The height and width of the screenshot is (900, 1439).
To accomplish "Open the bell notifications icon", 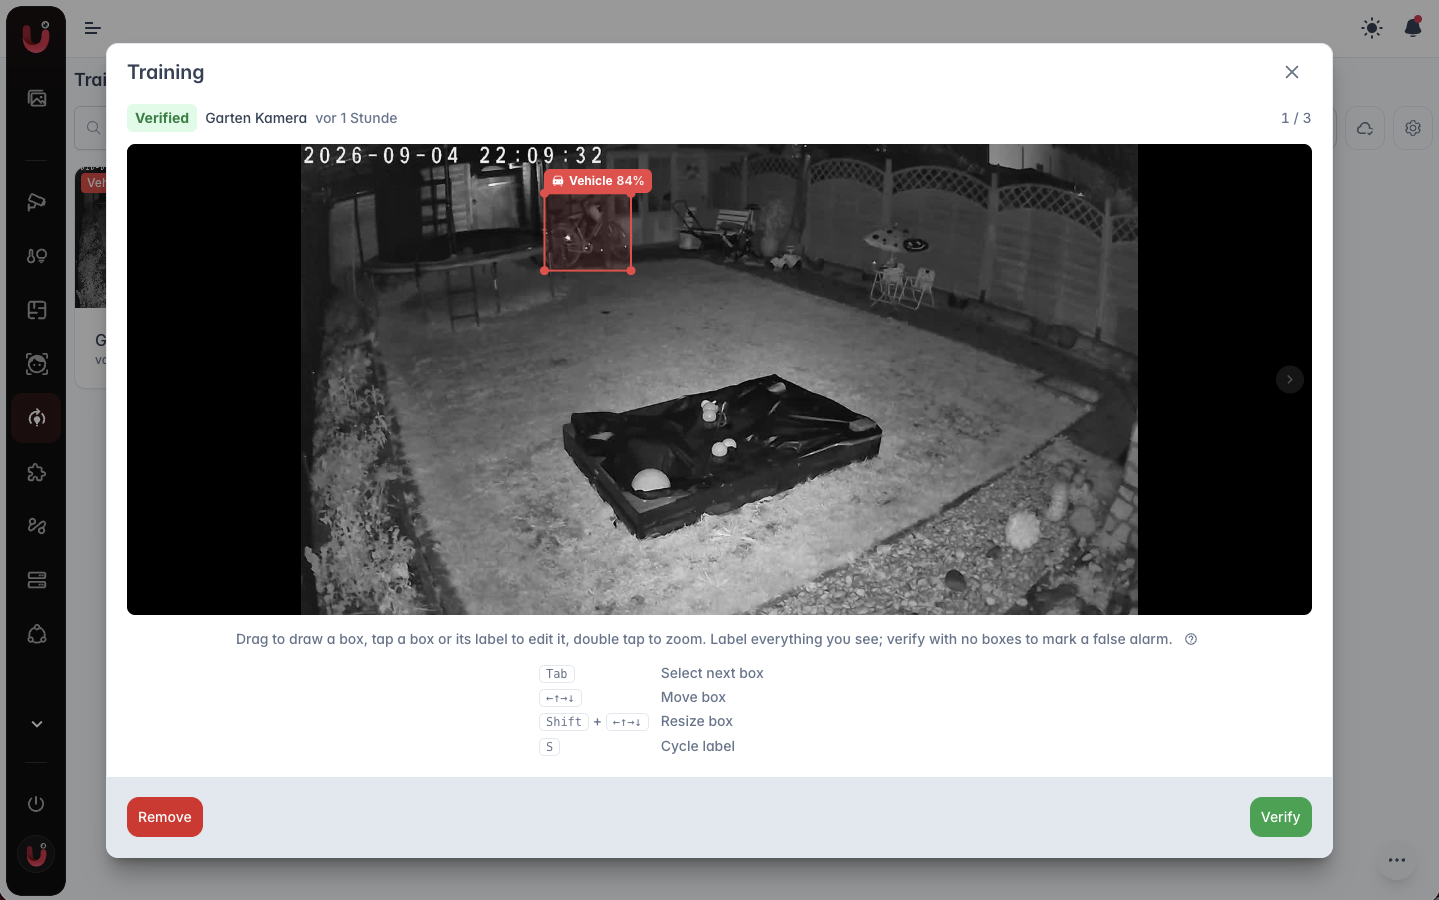I will [1413, 28].
